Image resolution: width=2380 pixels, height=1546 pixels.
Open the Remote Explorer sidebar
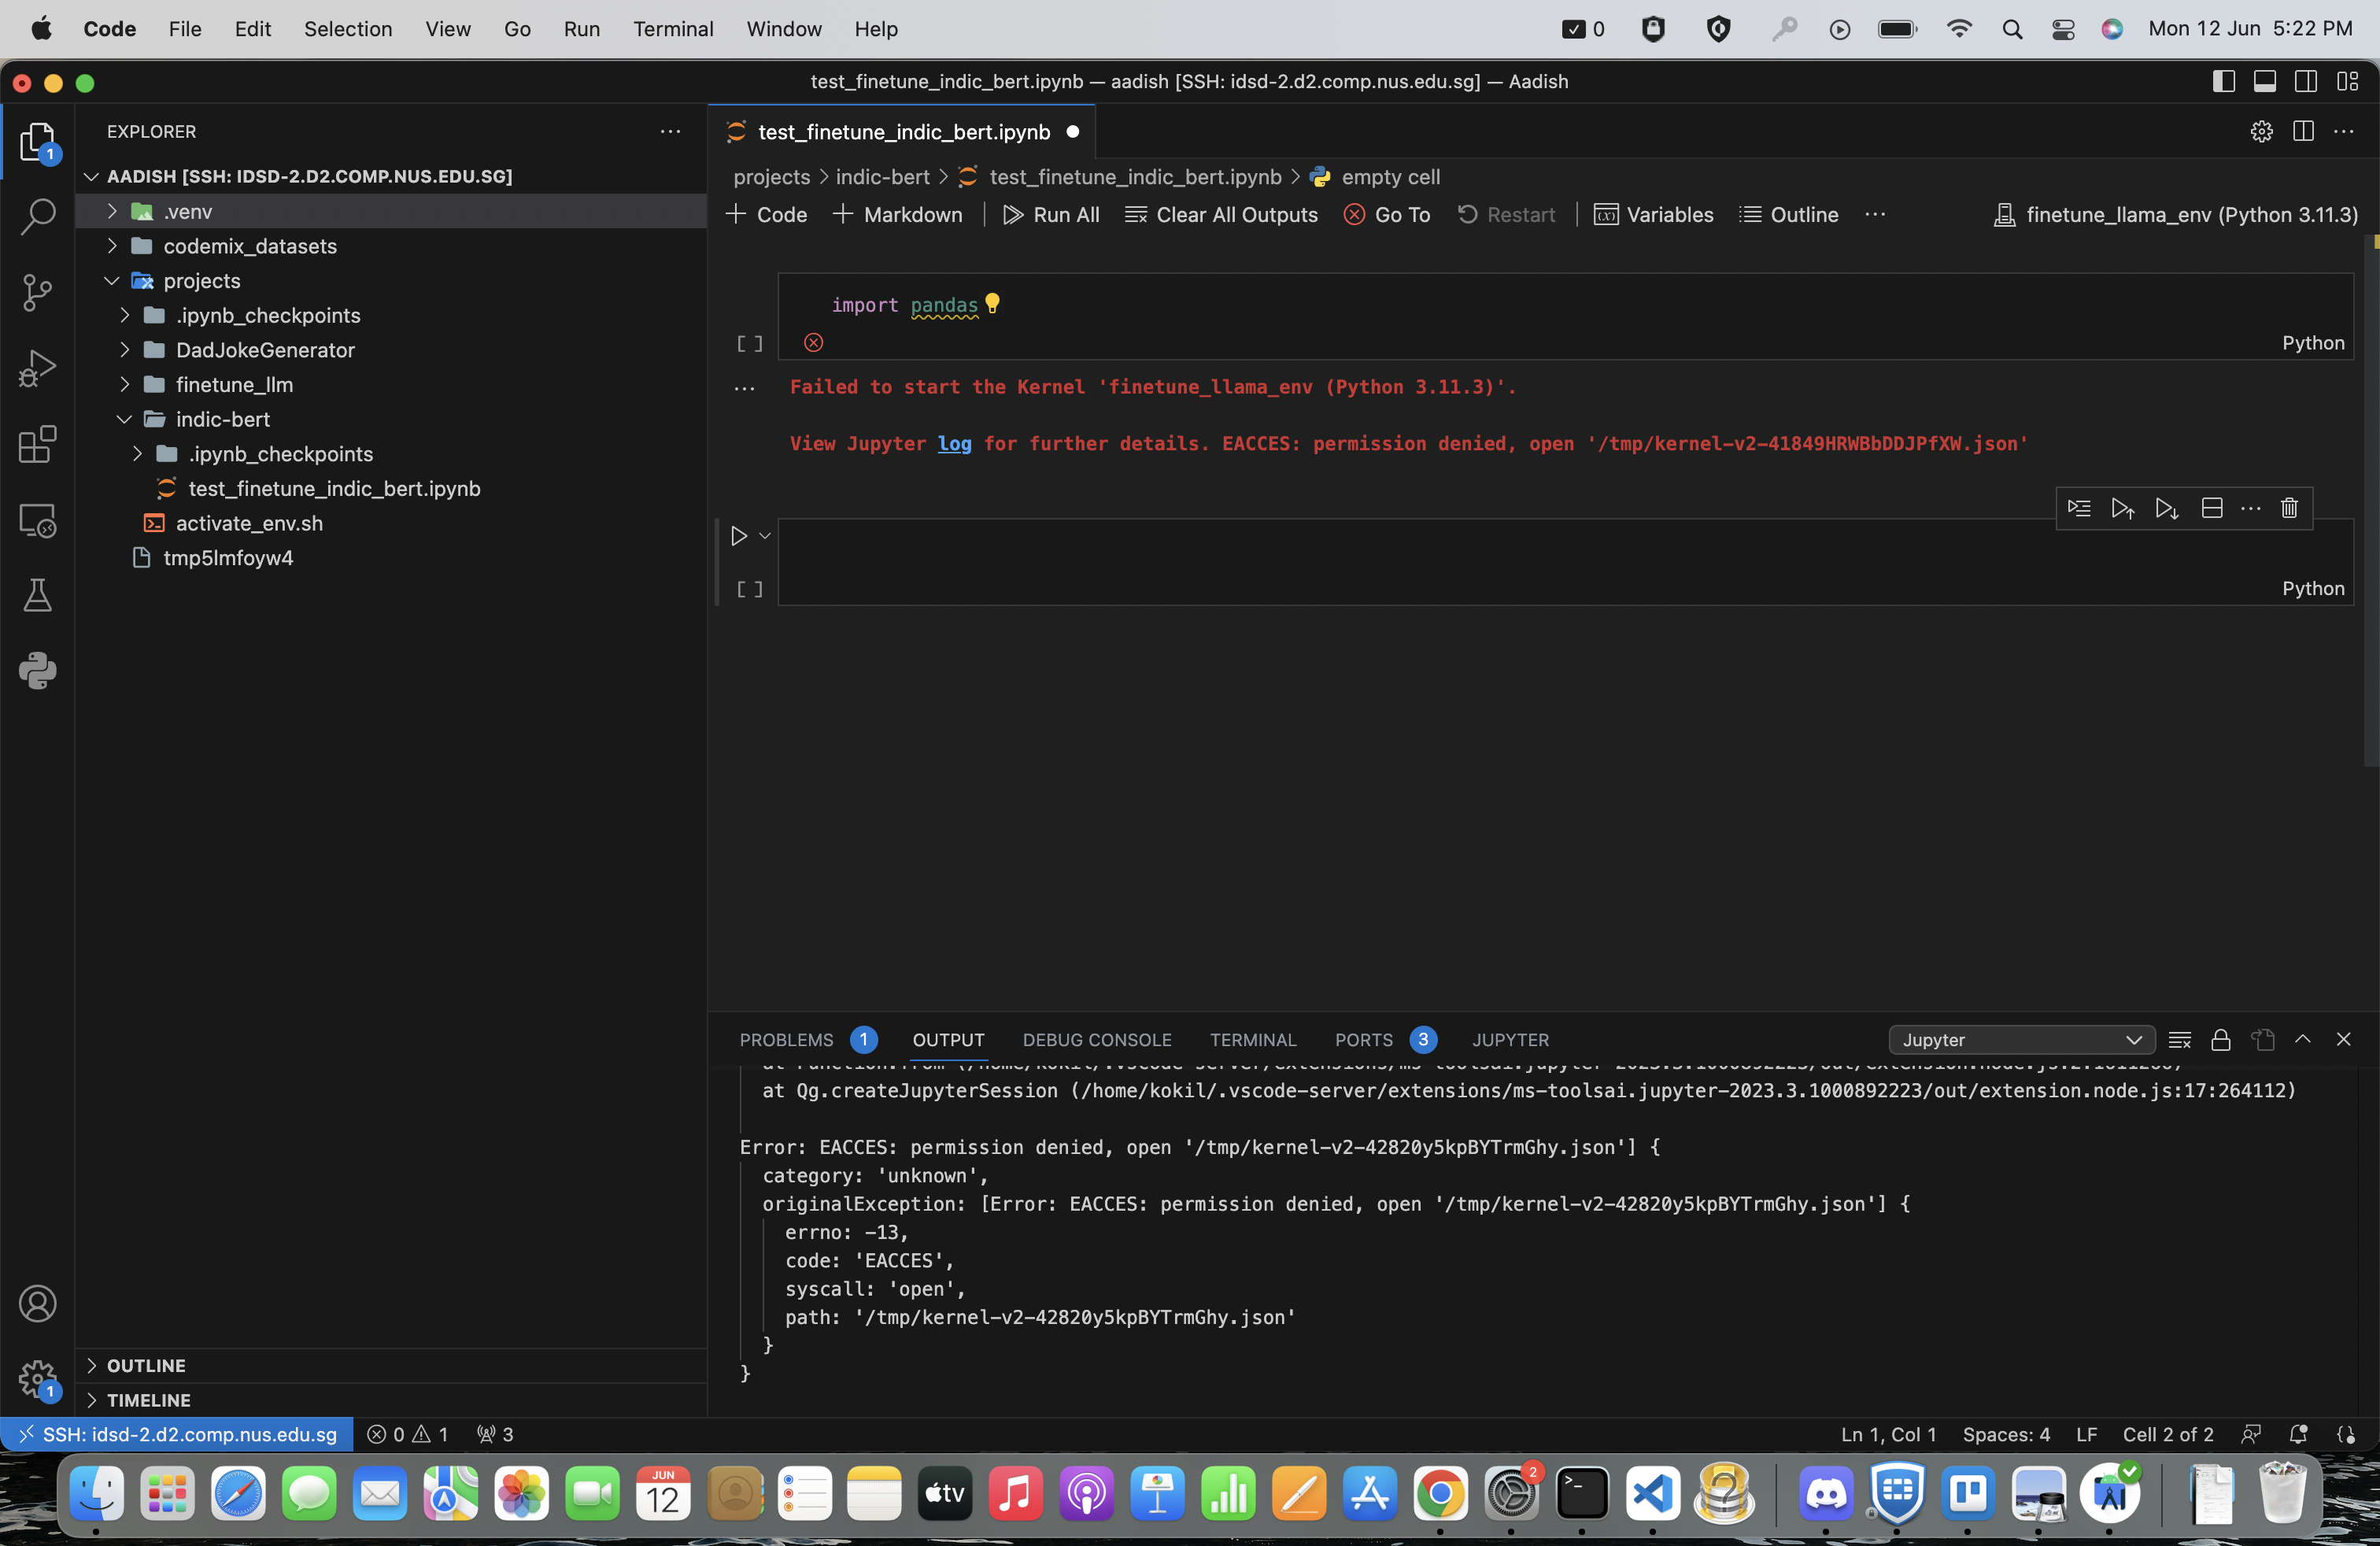[37, 520]
